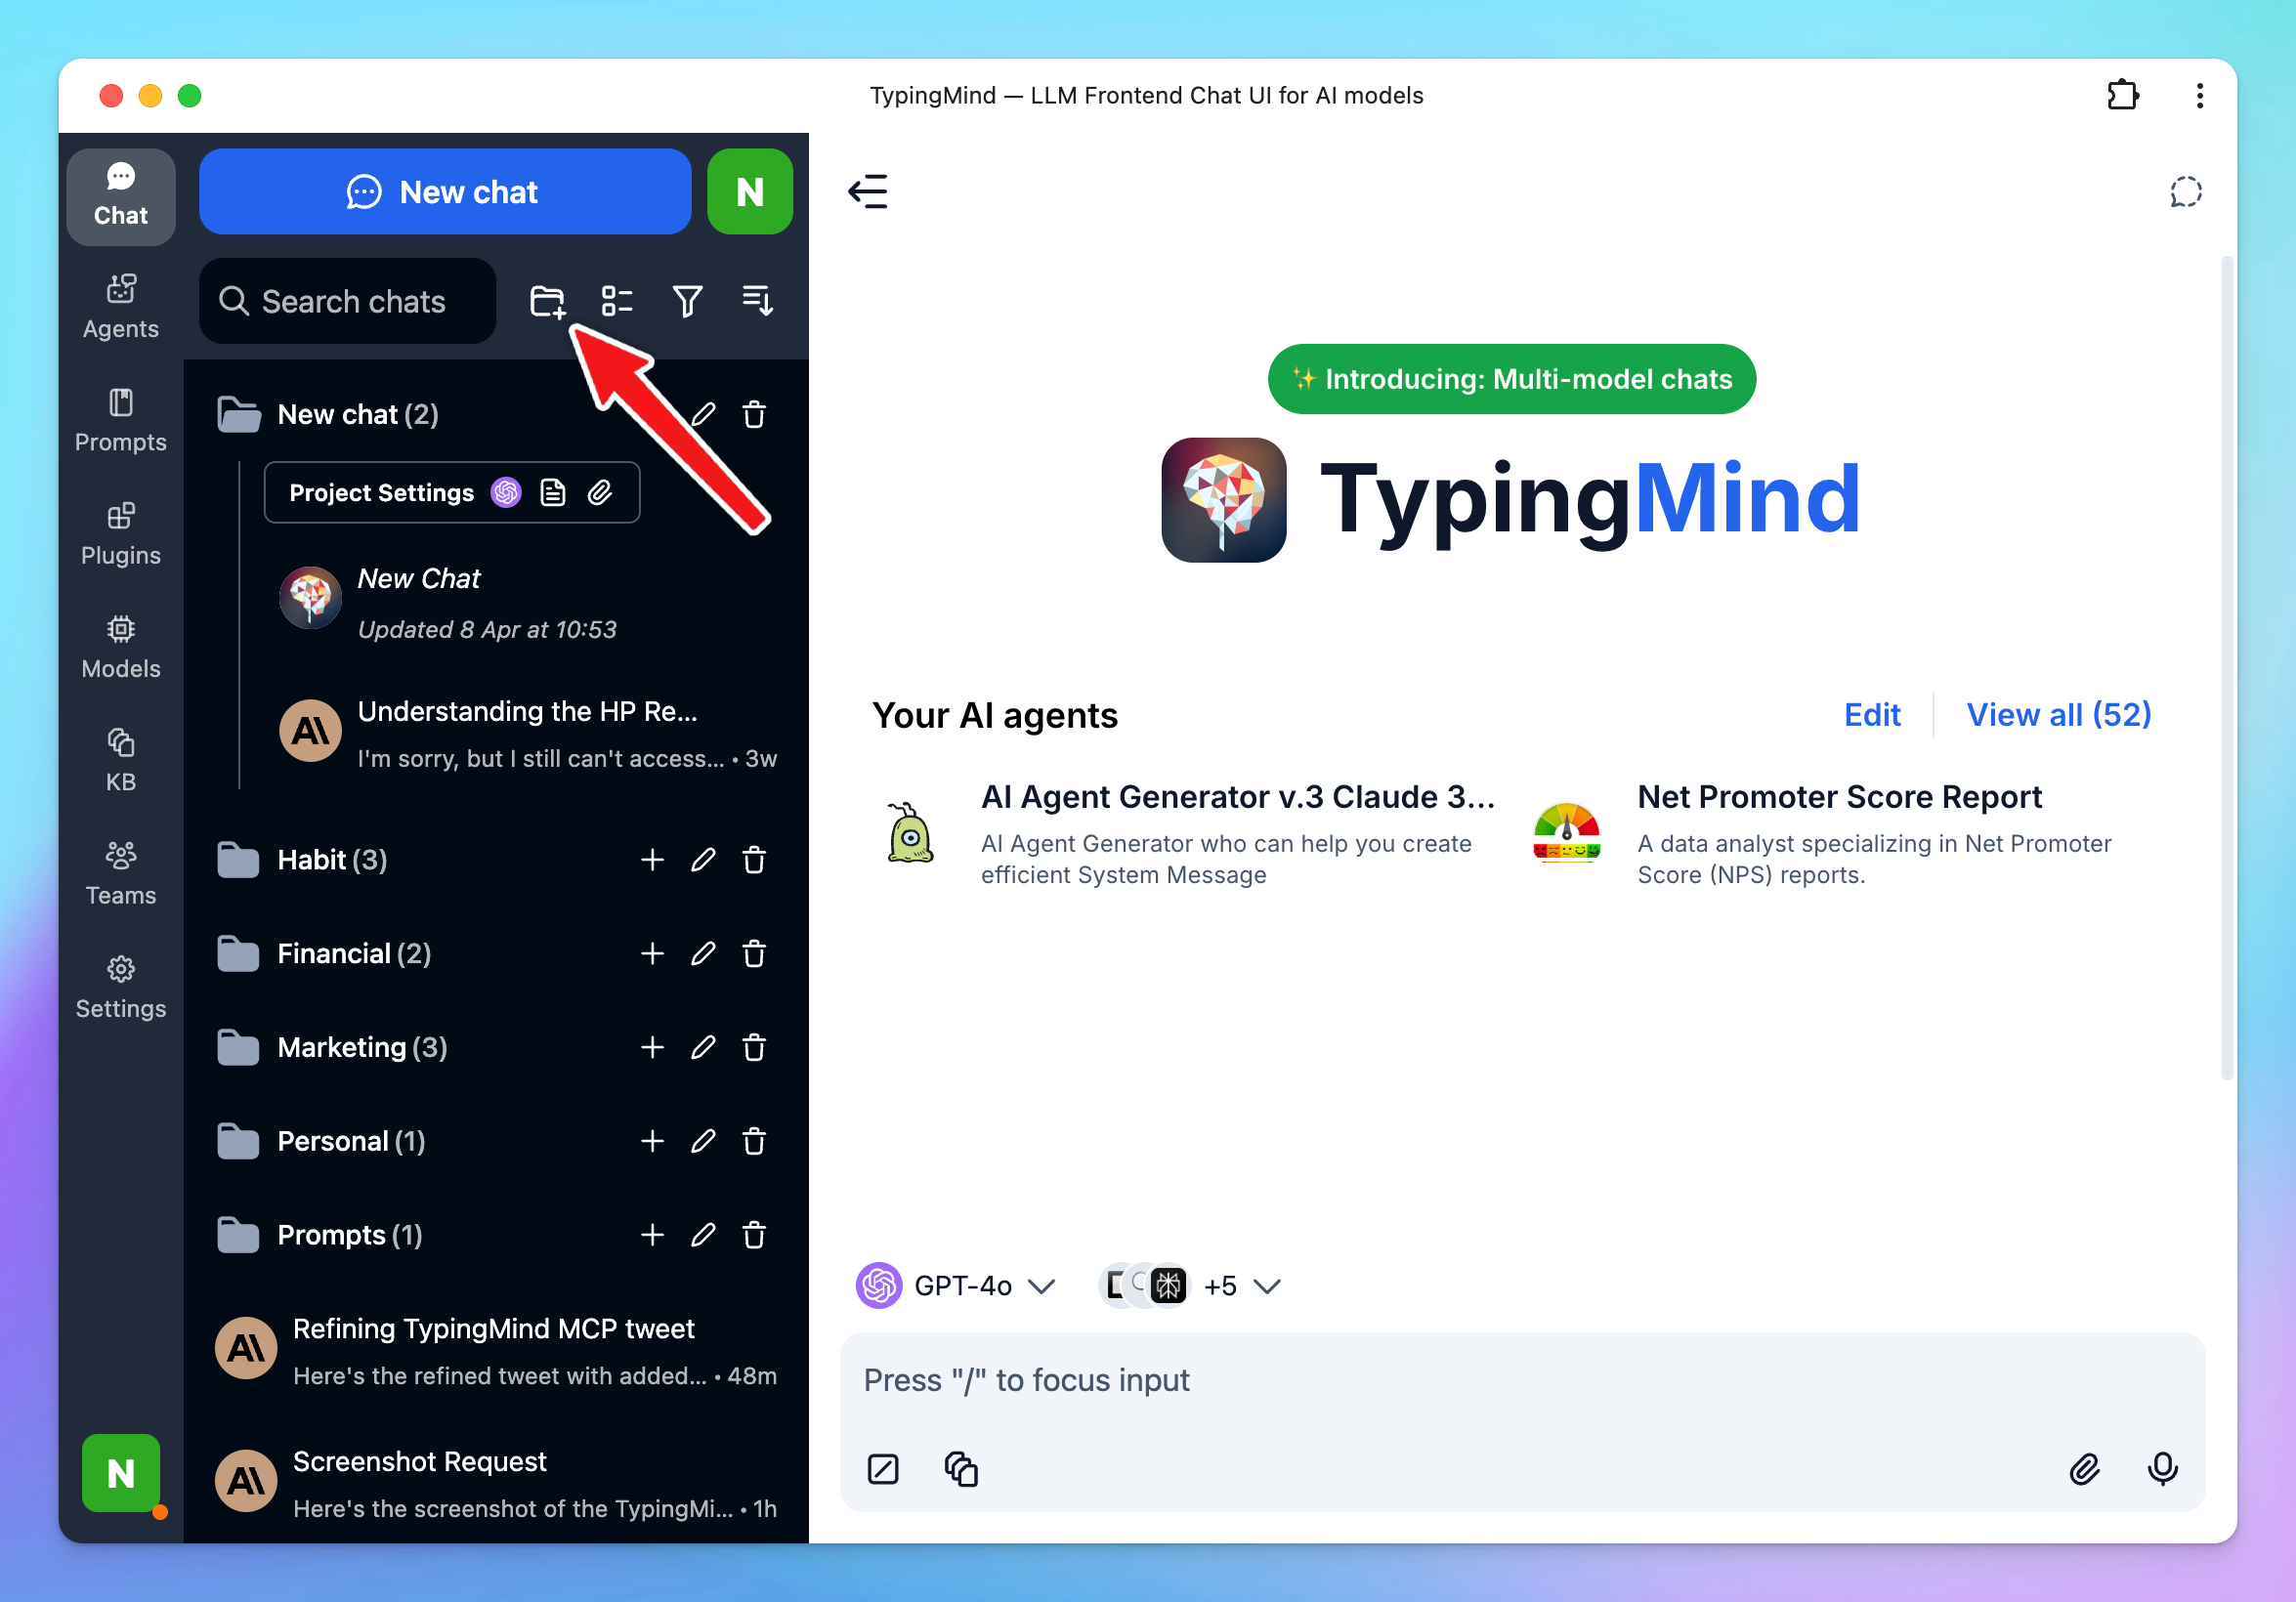Image resolution: width=2296 pixels, height=1602 pixels.
Task: Collapse the sidebar with the arrow icon
Action: click(867, 191)
